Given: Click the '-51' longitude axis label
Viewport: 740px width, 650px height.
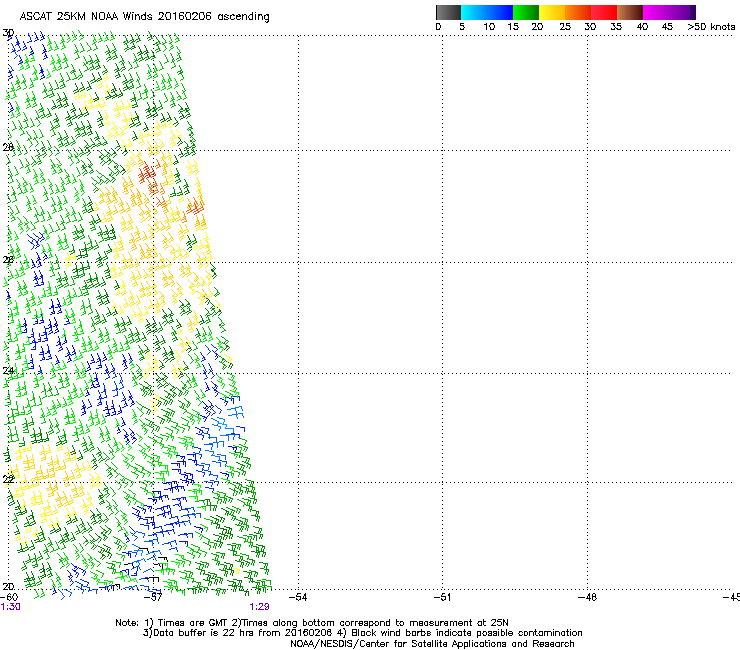Looking at the screenshot, I should (x=442, y=597).
